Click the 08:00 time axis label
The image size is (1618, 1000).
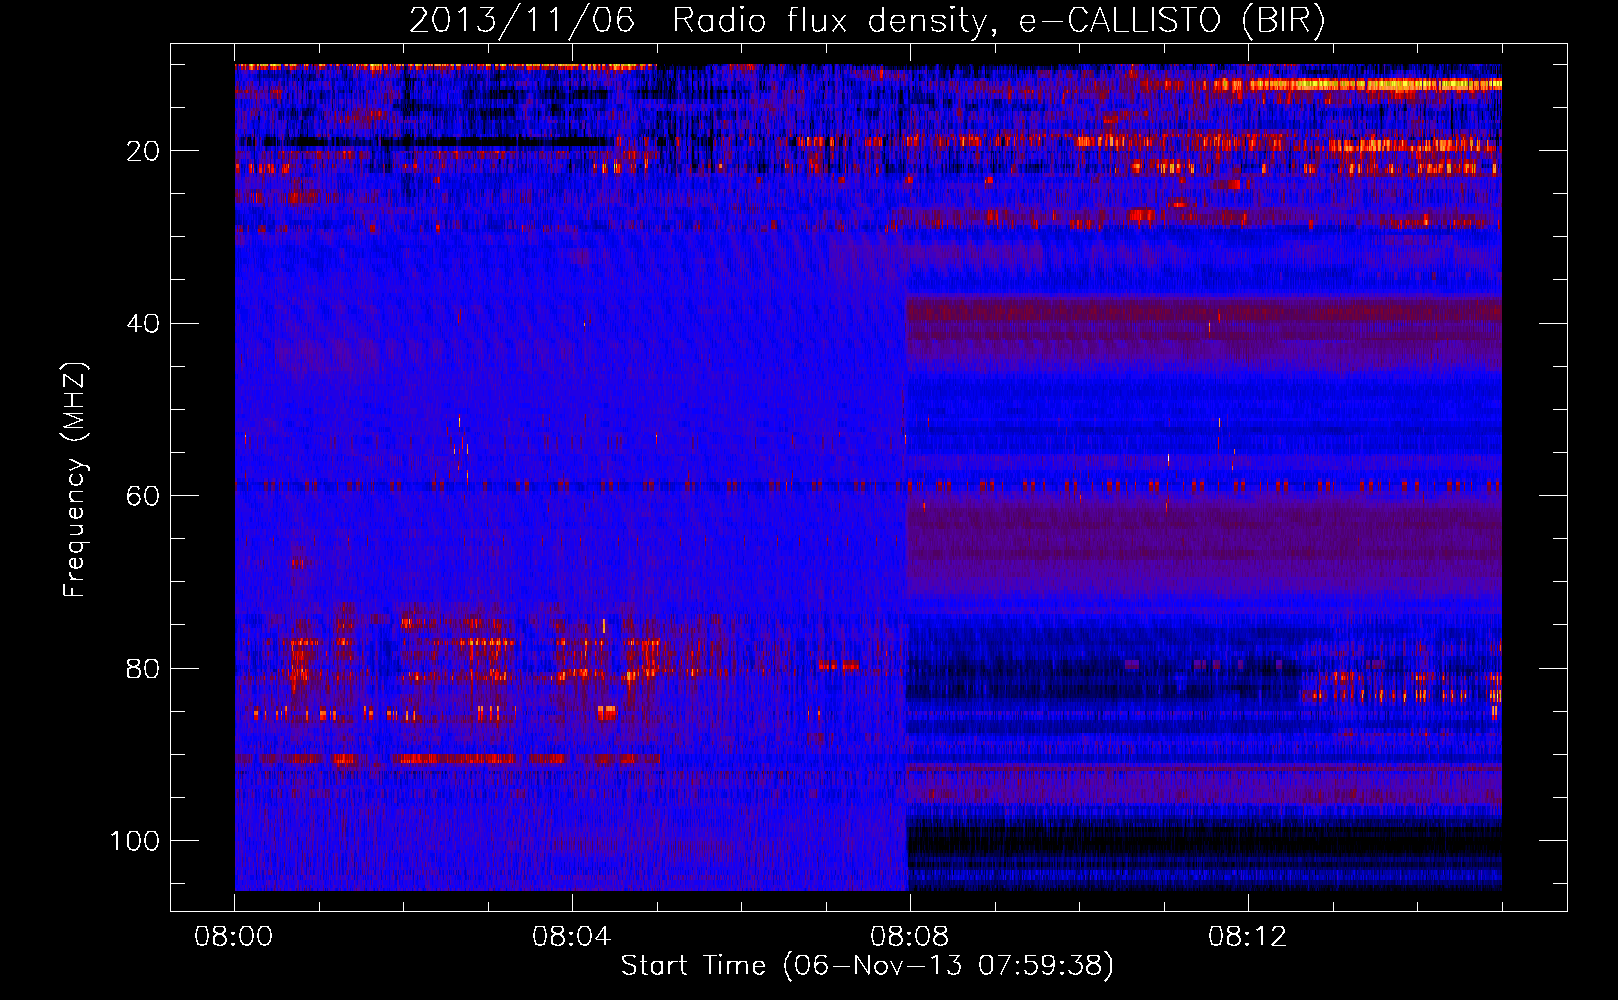click(x=234, y=937)
